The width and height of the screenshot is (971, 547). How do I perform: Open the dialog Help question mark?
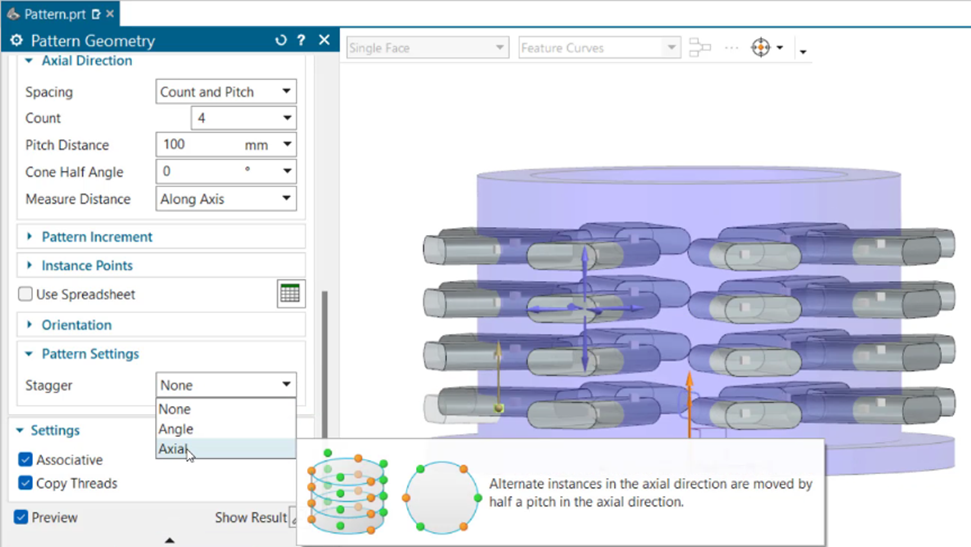coord(301,40)
